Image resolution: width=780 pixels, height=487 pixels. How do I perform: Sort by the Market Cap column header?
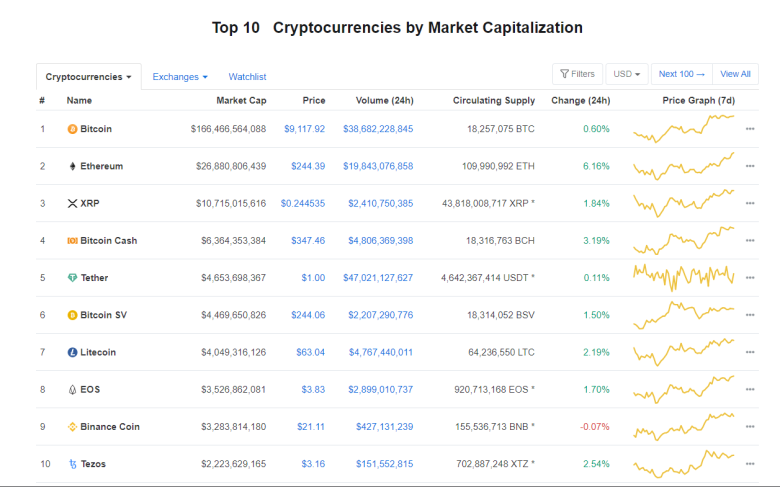(x=241, y=100)
